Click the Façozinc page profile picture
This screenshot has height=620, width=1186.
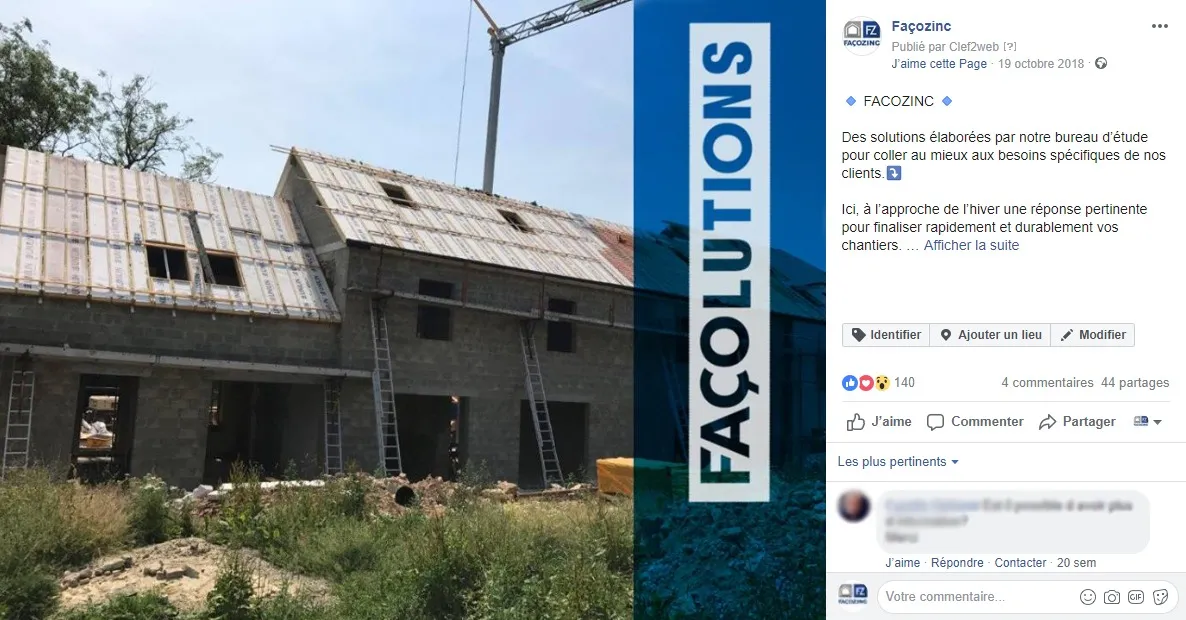coord(862,36)
